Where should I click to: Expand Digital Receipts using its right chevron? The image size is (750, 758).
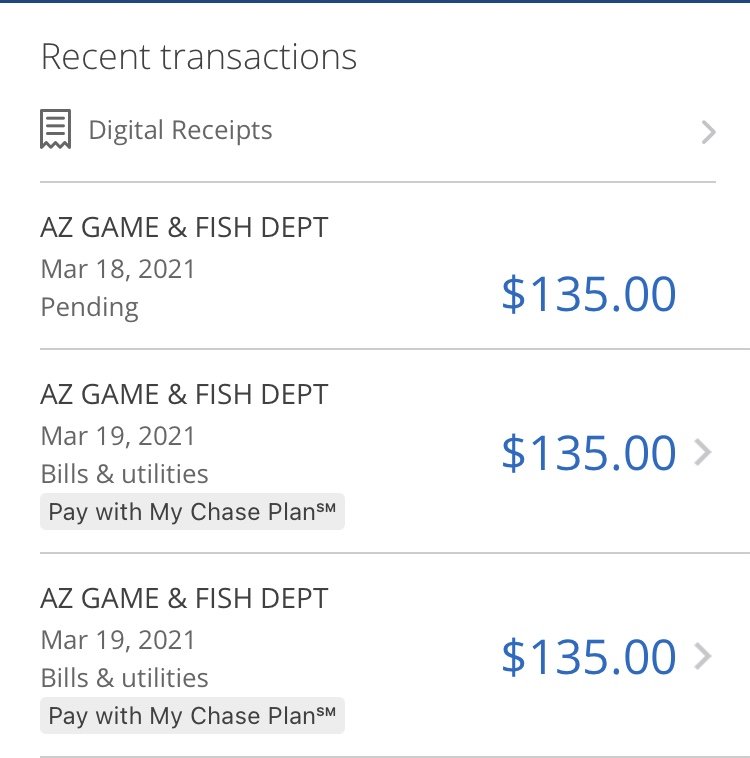point(708,132)
